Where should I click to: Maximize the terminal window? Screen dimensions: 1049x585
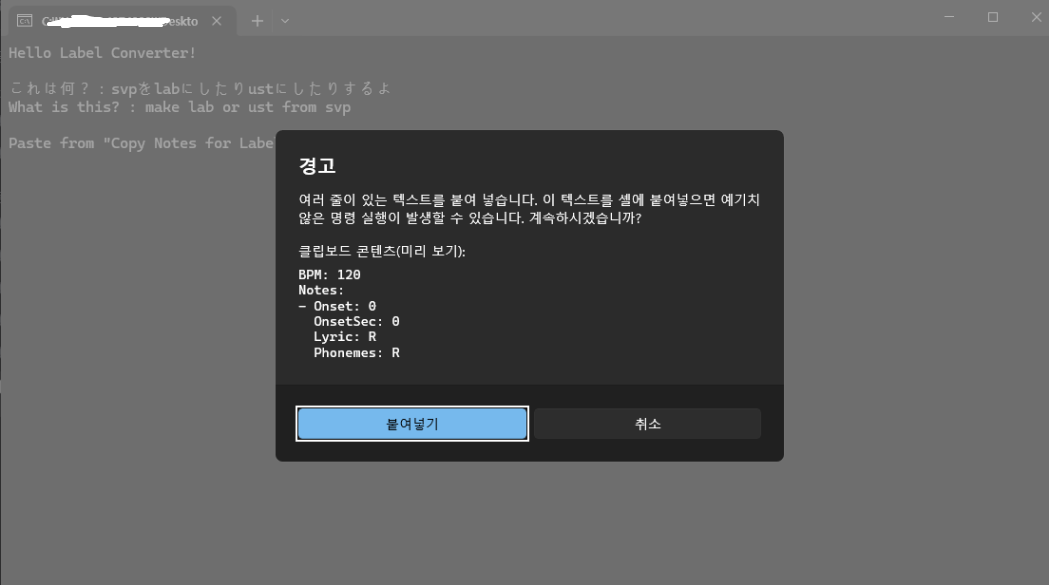pyautogui.click(x=993, y=17)
